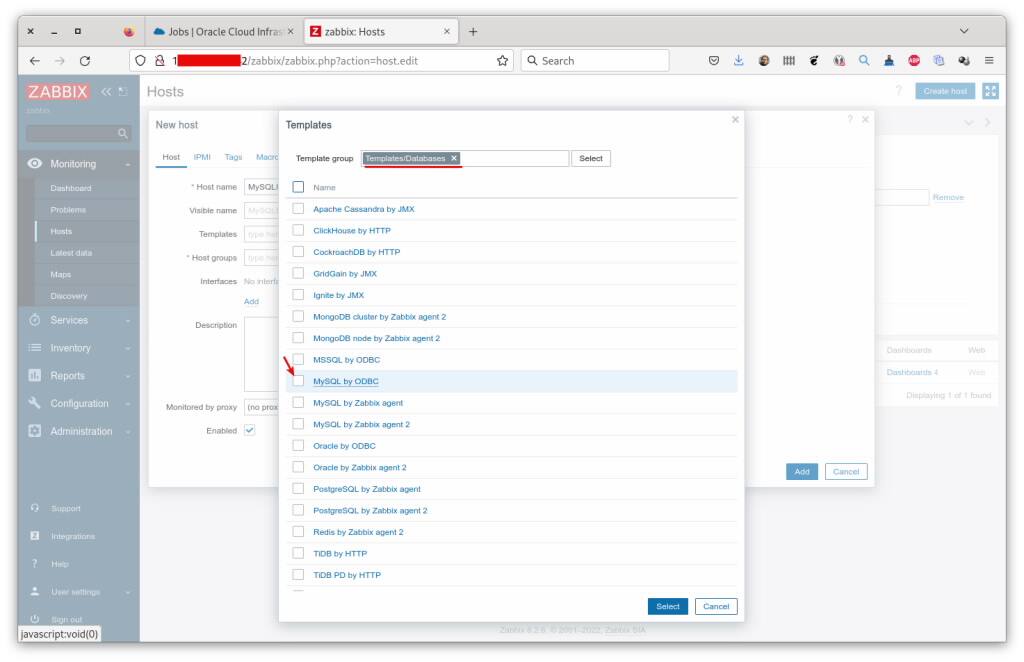Switch to the Host tab
The width and height of the screenshot is (1024, 662).
tap(171, 157)
